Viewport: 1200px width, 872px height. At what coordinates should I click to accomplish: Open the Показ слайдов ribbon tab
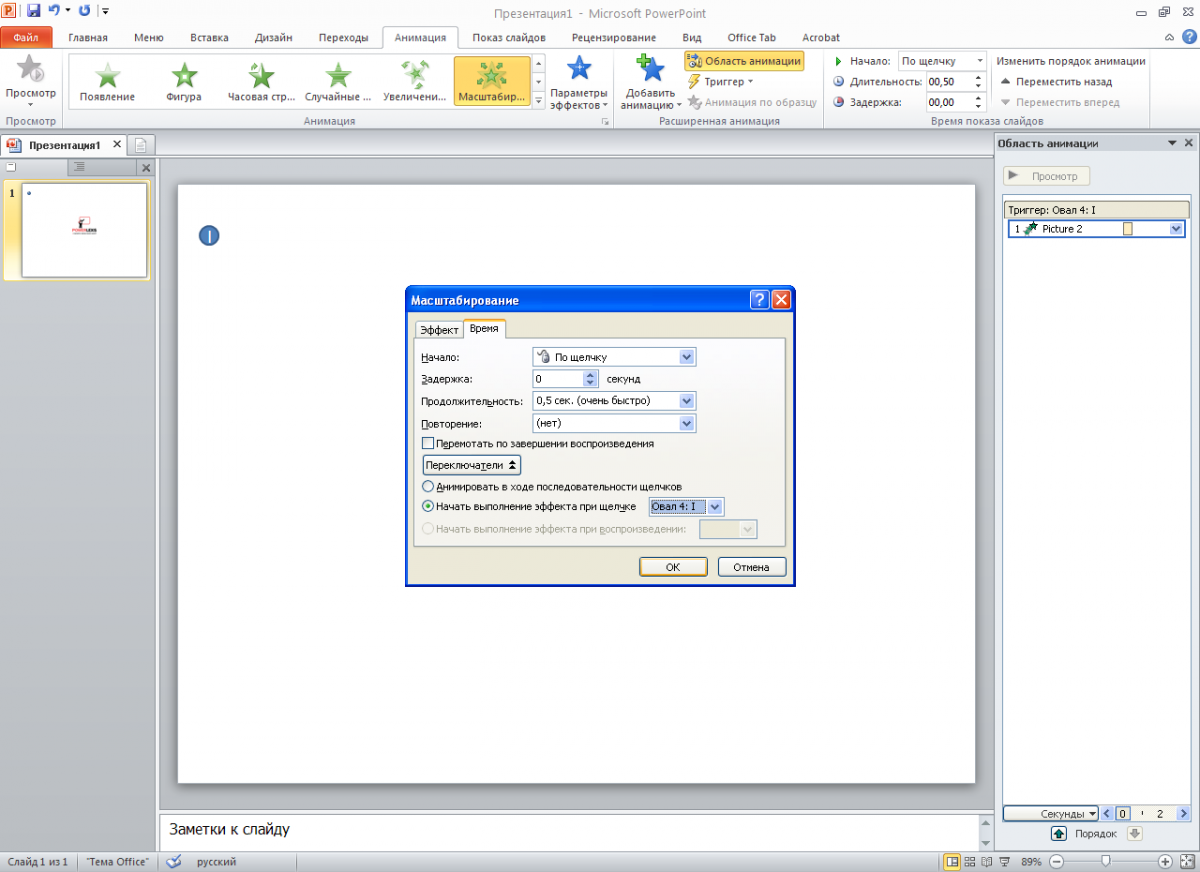coord(509,38)
